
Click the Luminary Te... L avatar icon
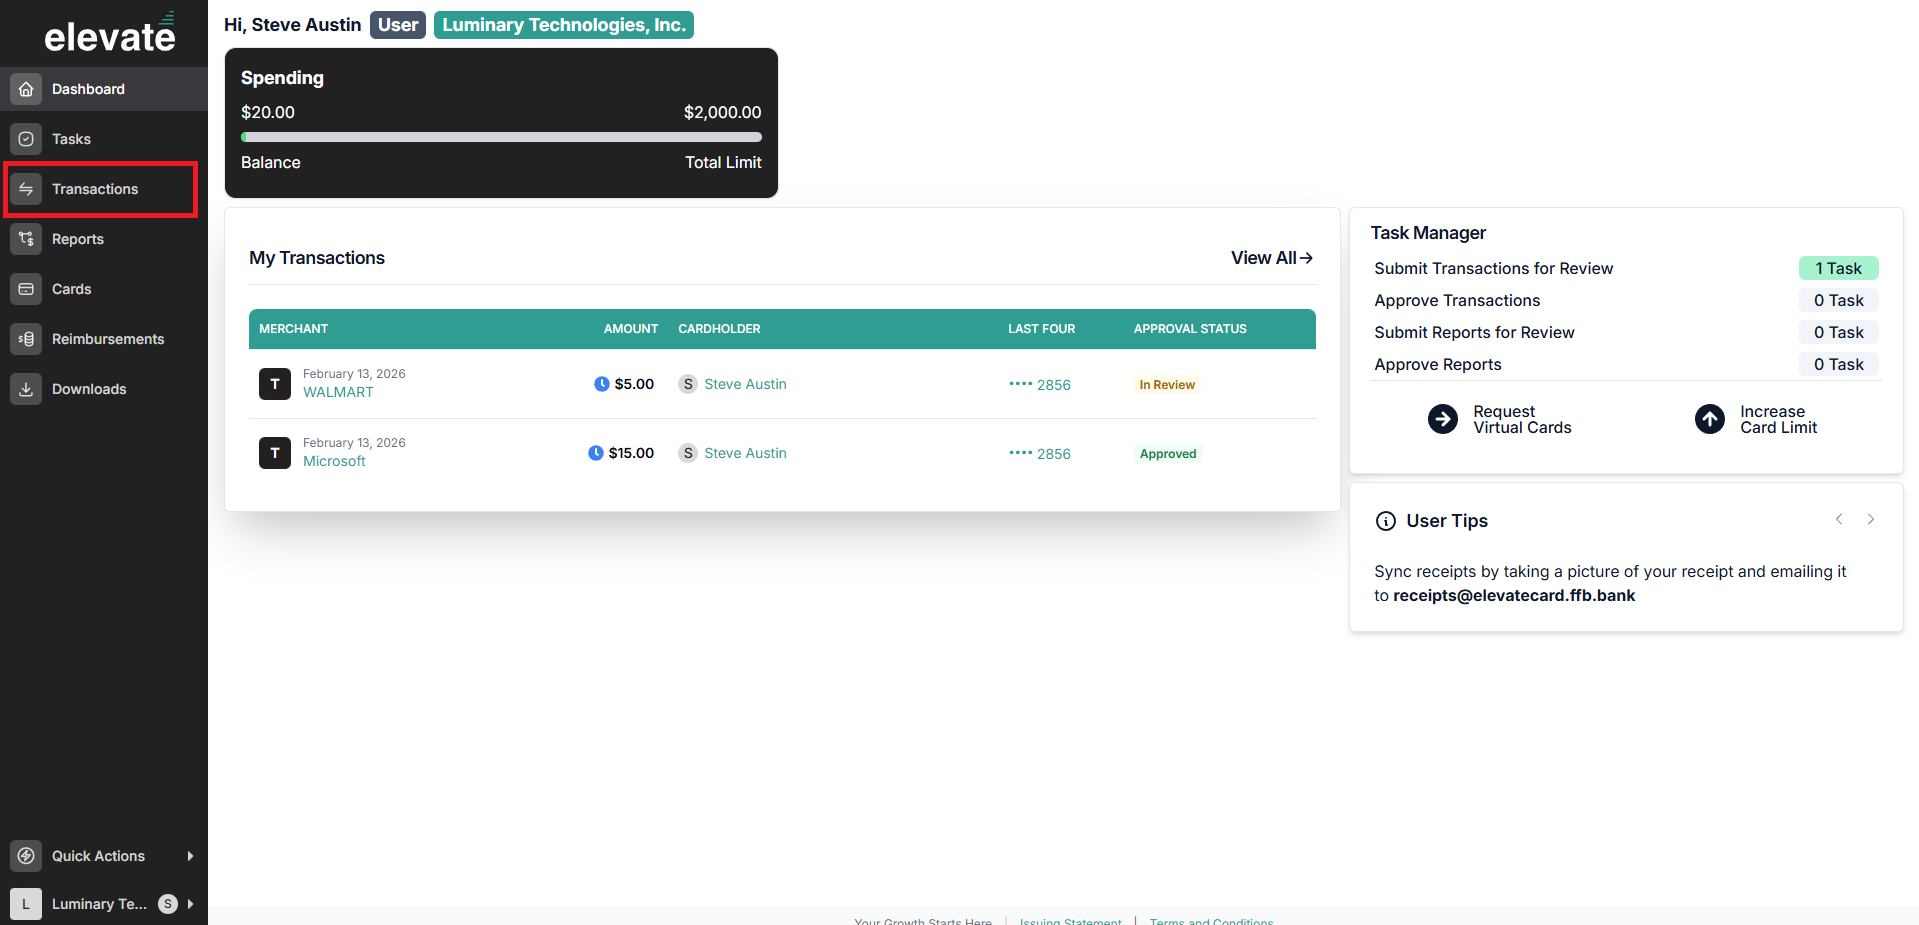coord(26,904)
